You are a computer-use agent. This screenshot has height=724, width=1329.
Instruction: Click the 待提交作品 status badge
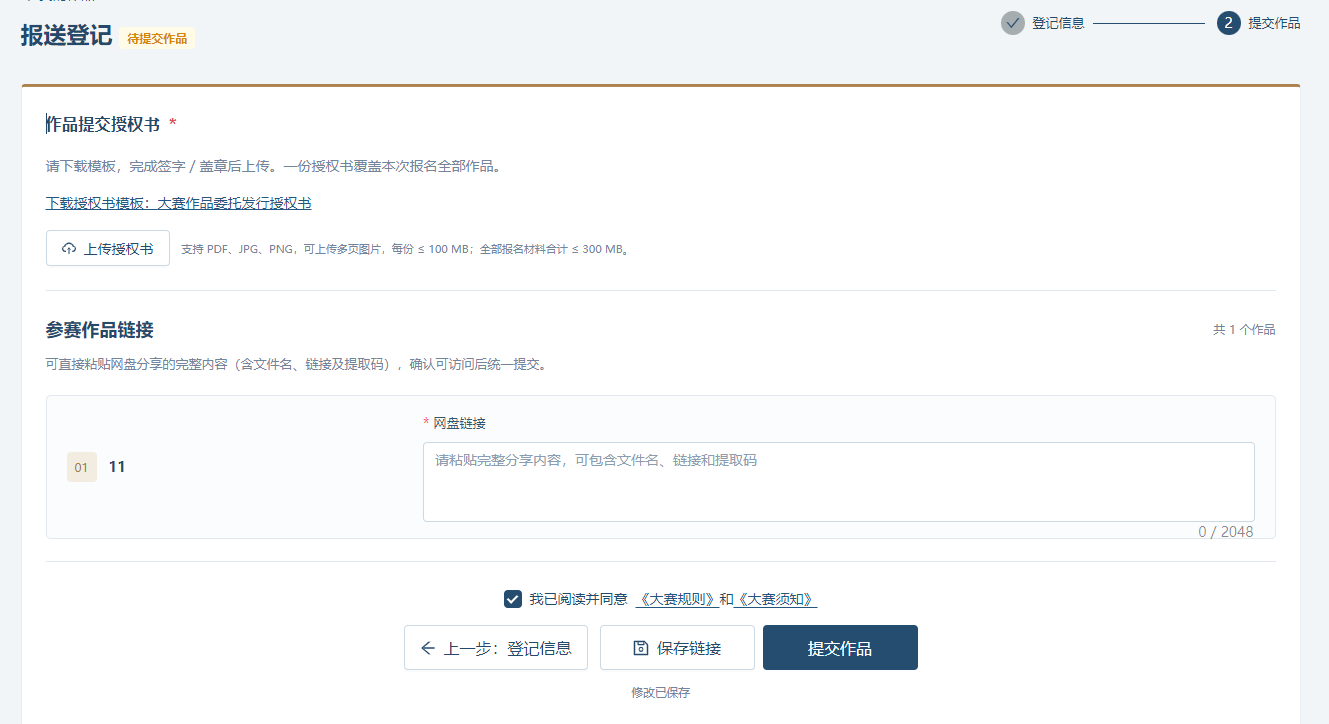coord(157,38)
